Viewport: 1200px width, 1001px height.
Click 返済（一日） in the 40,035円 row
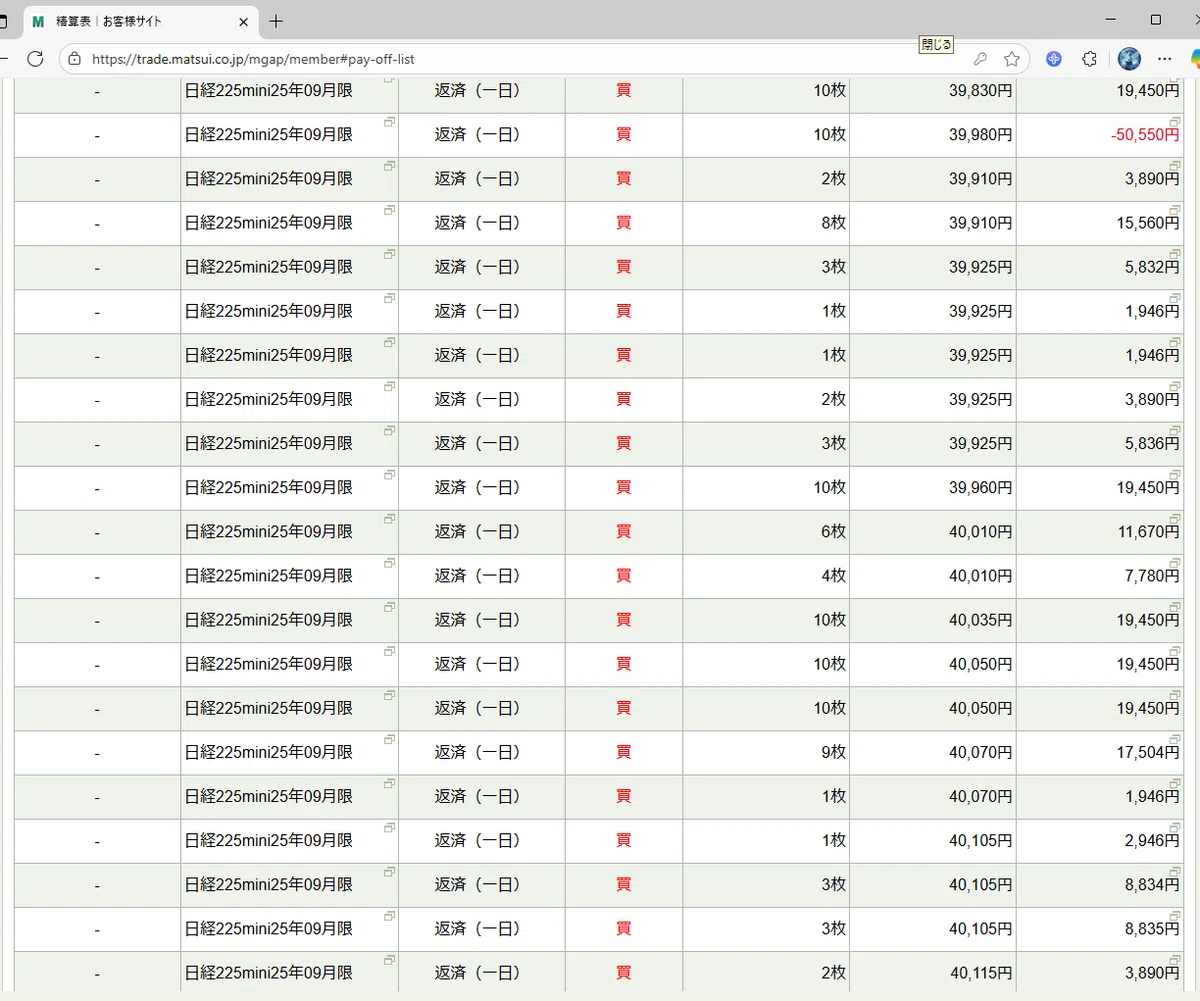pyautogui.click(x=478, y=620)
